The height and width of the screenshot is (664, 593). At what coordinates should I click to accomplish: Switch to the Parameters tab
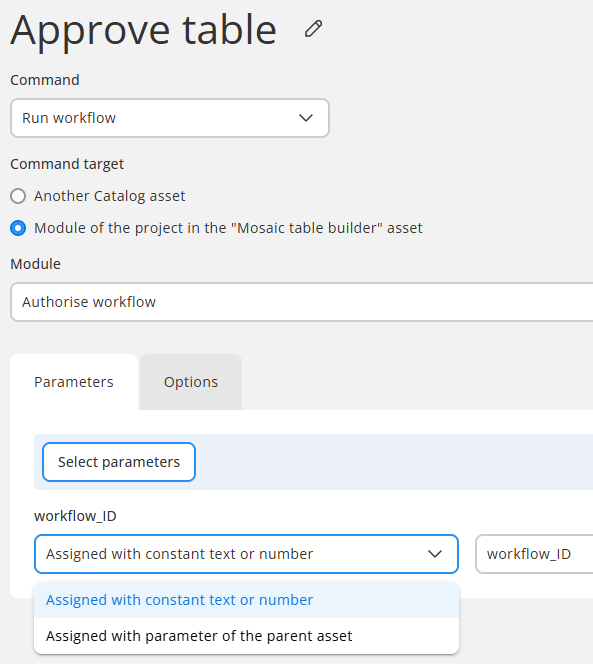(74, 382)
